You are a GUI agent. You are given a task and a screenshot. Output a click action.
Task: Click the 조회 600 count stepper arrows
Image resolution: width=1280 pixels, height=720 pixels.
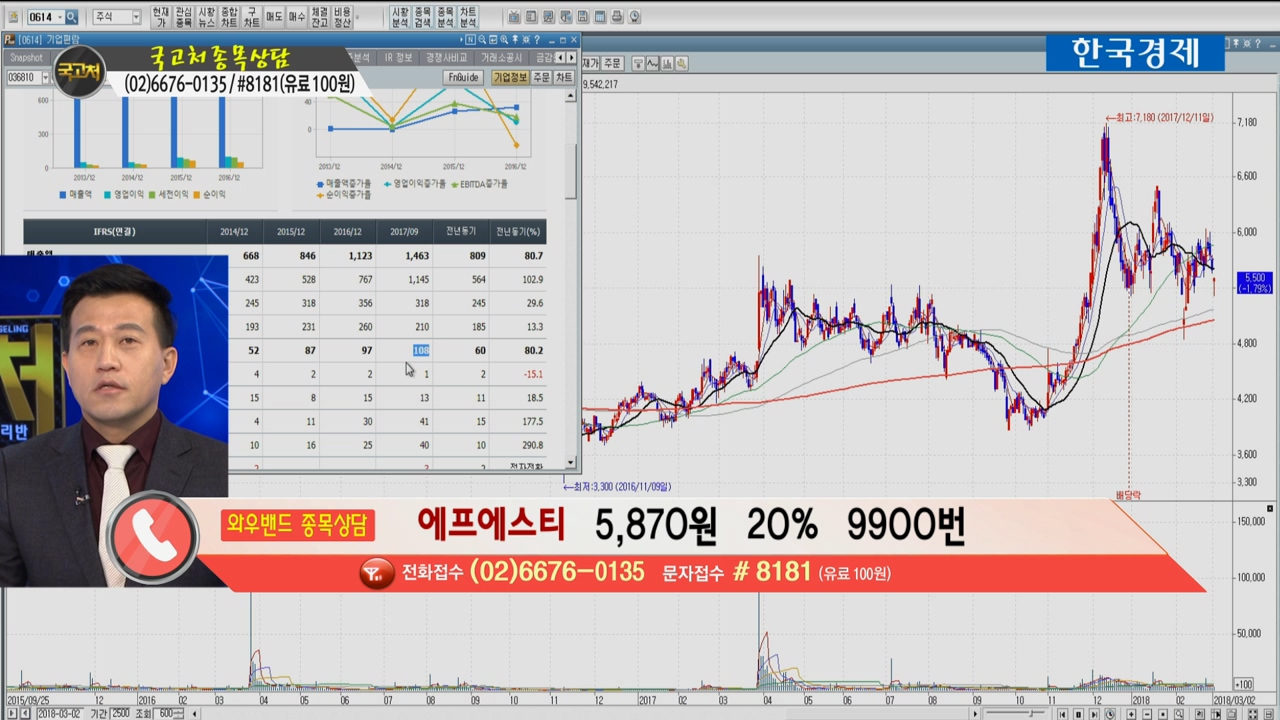coord(178,714)
